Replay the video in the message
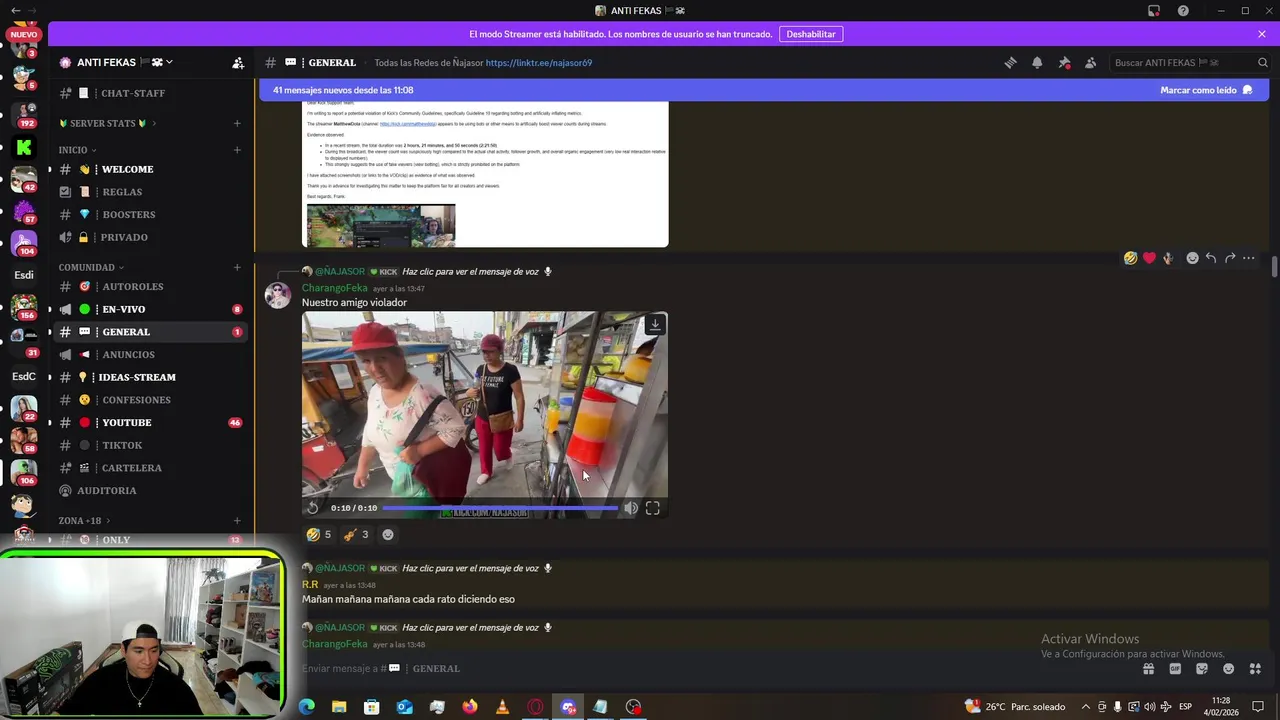The height and width of the screenshot is (720, 1280). pos(313,508)
